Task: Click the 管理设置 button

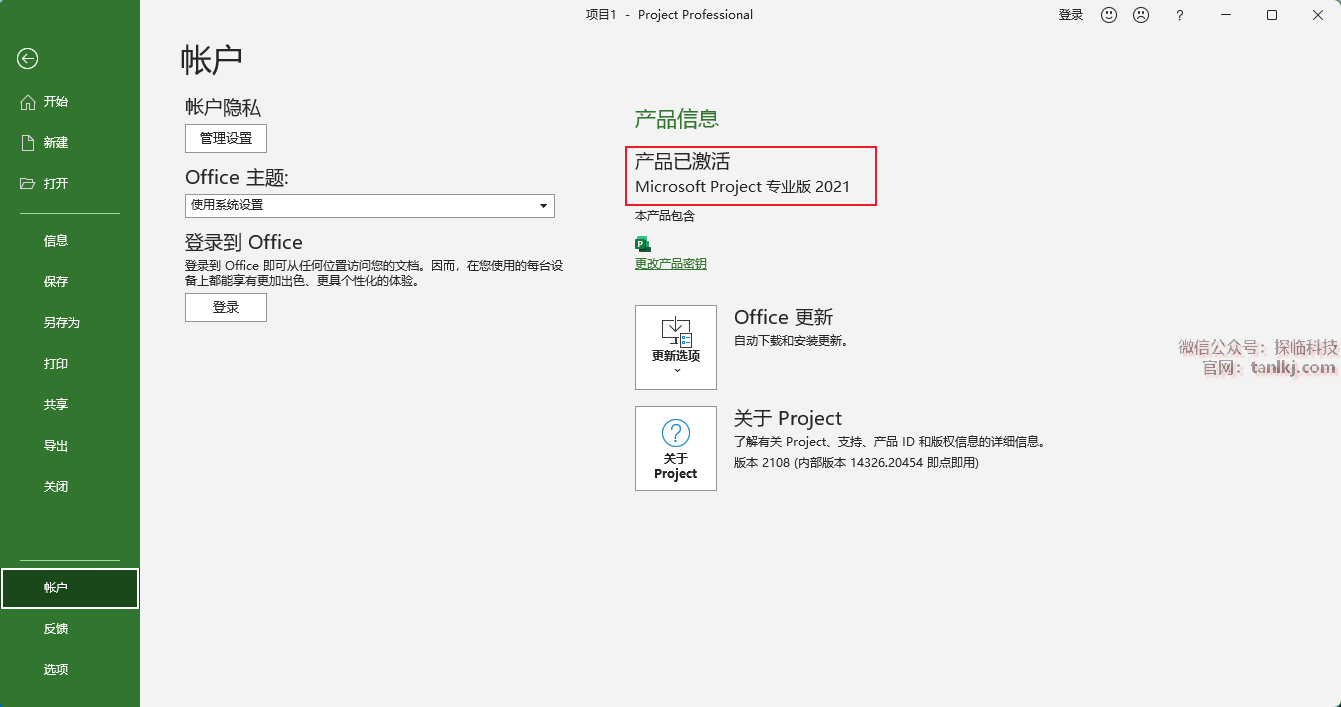Action: click(226, 138)
